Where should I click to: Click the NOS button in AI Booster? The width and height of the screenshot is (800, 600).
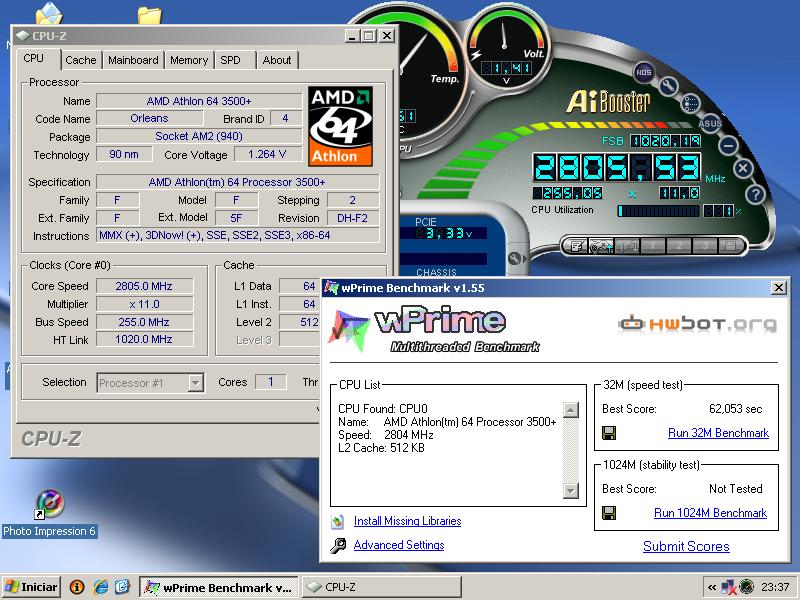pos(644,72)
